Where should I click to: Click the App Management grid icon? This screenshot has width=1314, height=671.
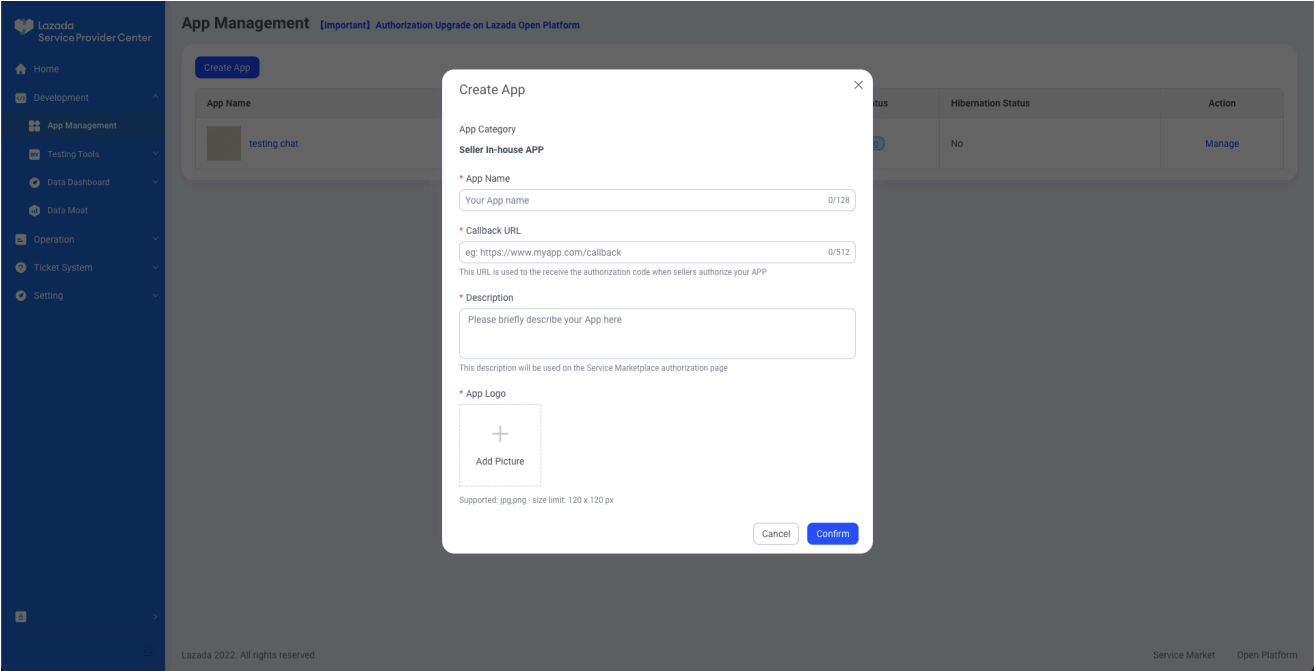pos(34,126)
